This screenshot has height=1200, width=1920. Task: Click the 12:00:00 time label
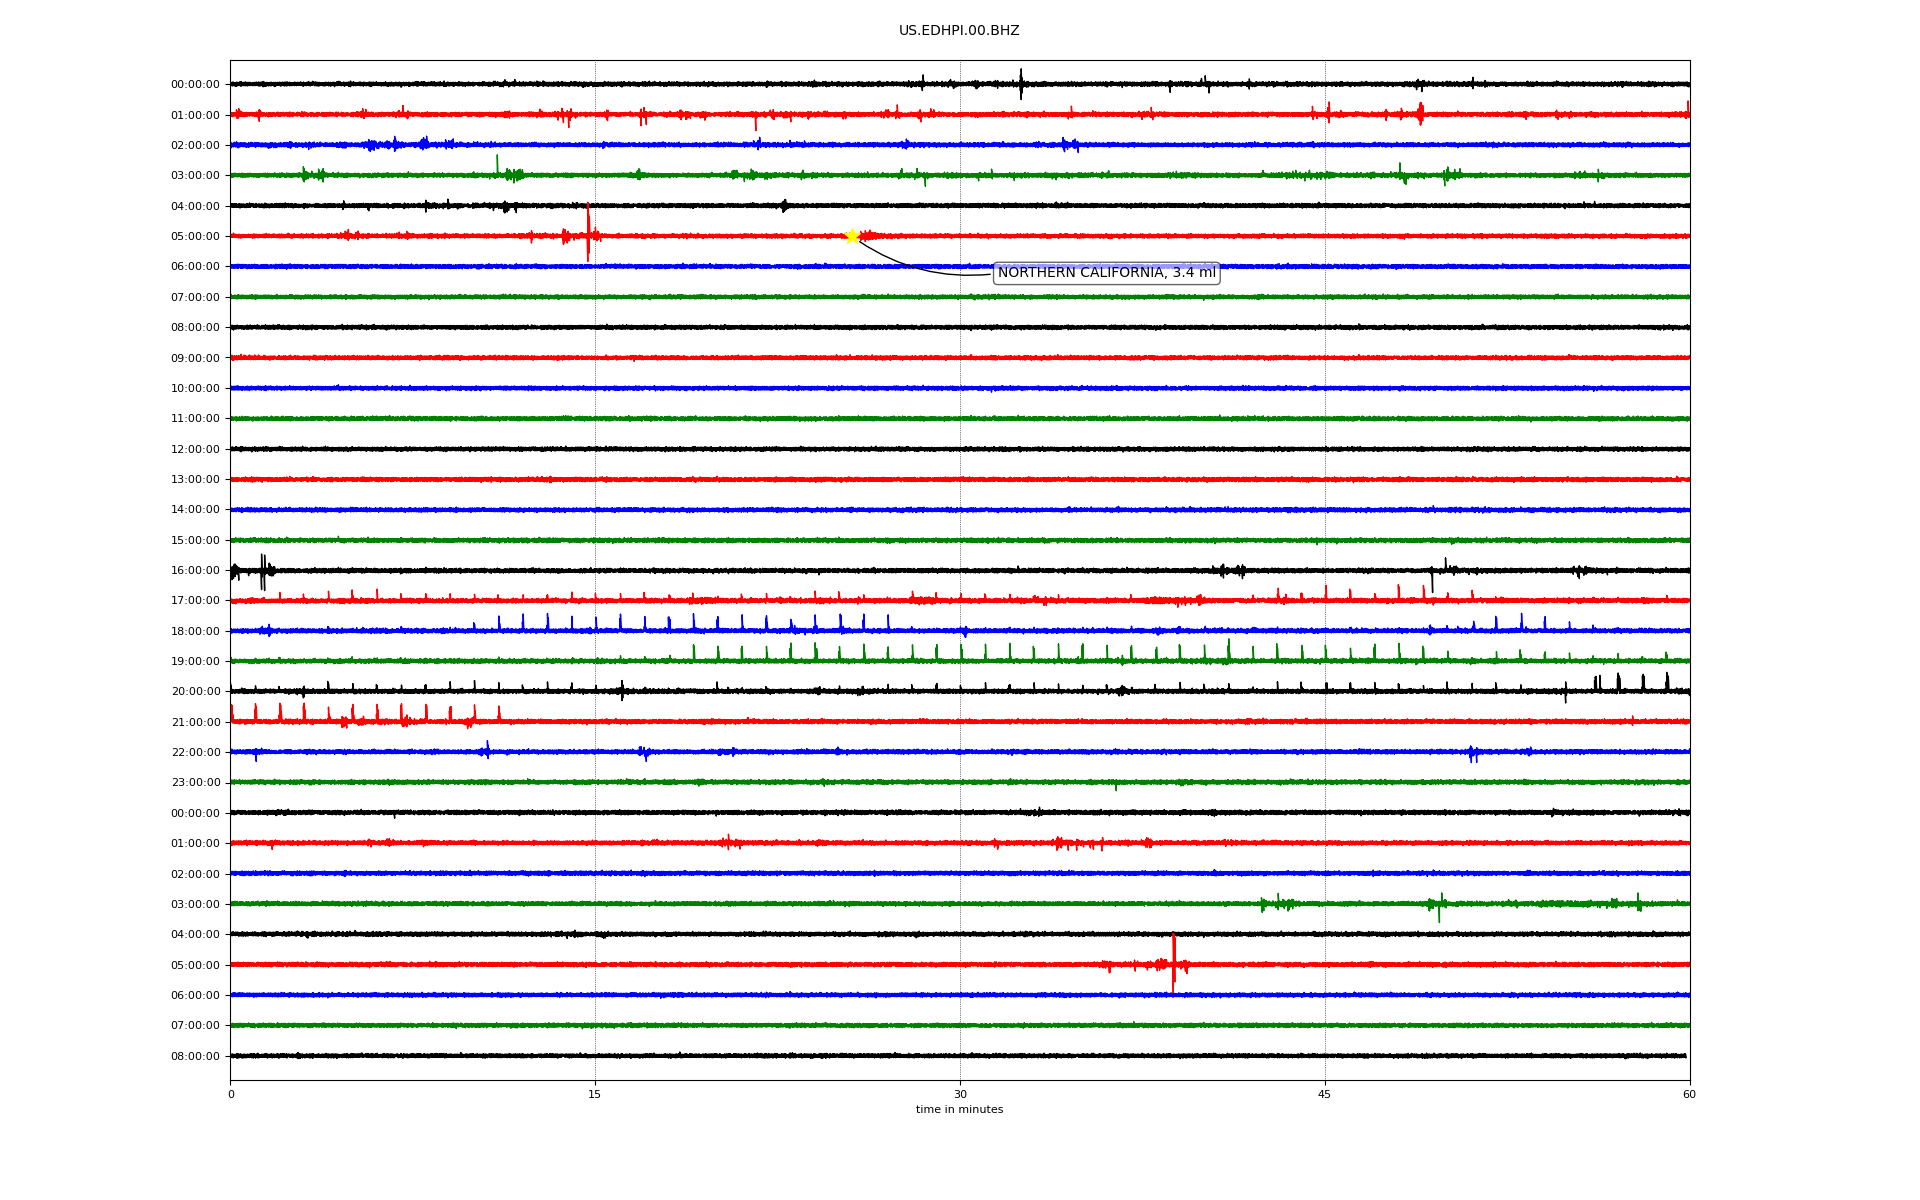coord(195,450)
